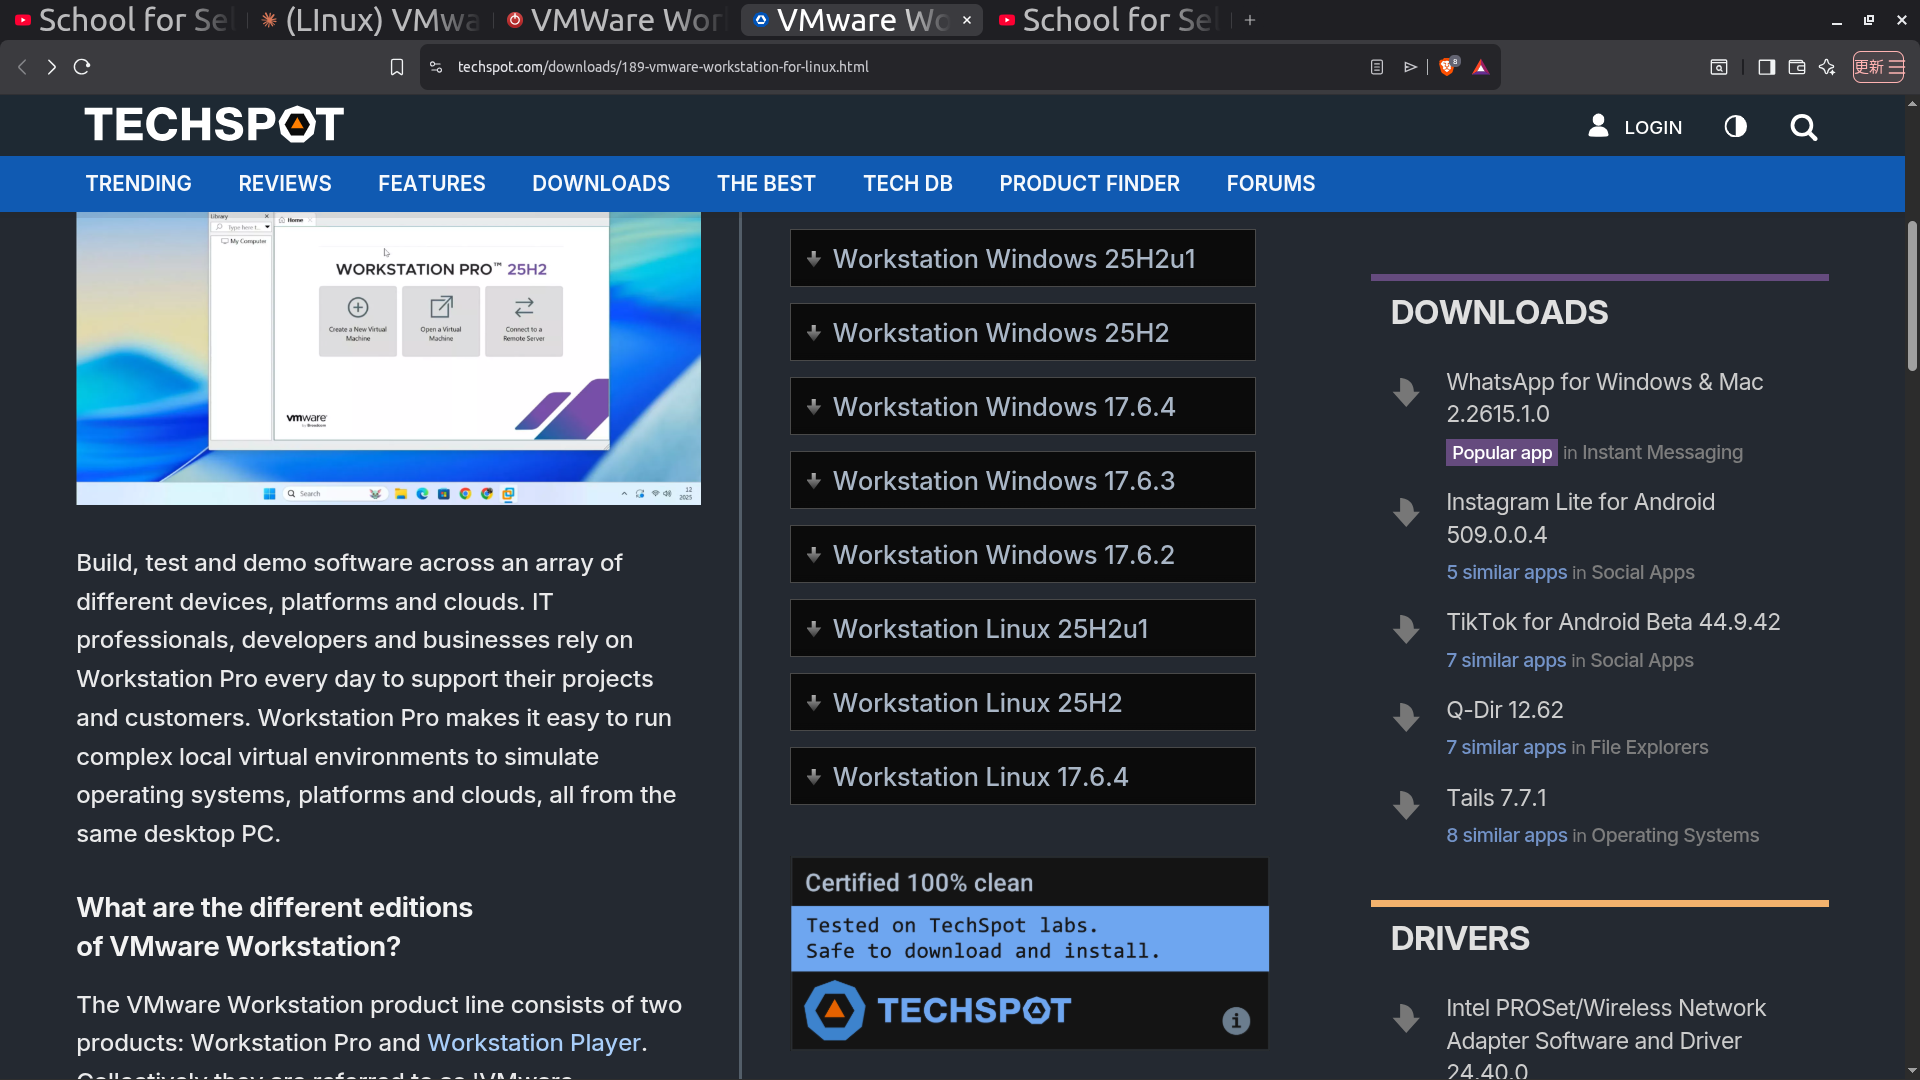Switch to the (LInux) VMwa tab

tap(370, 20)
